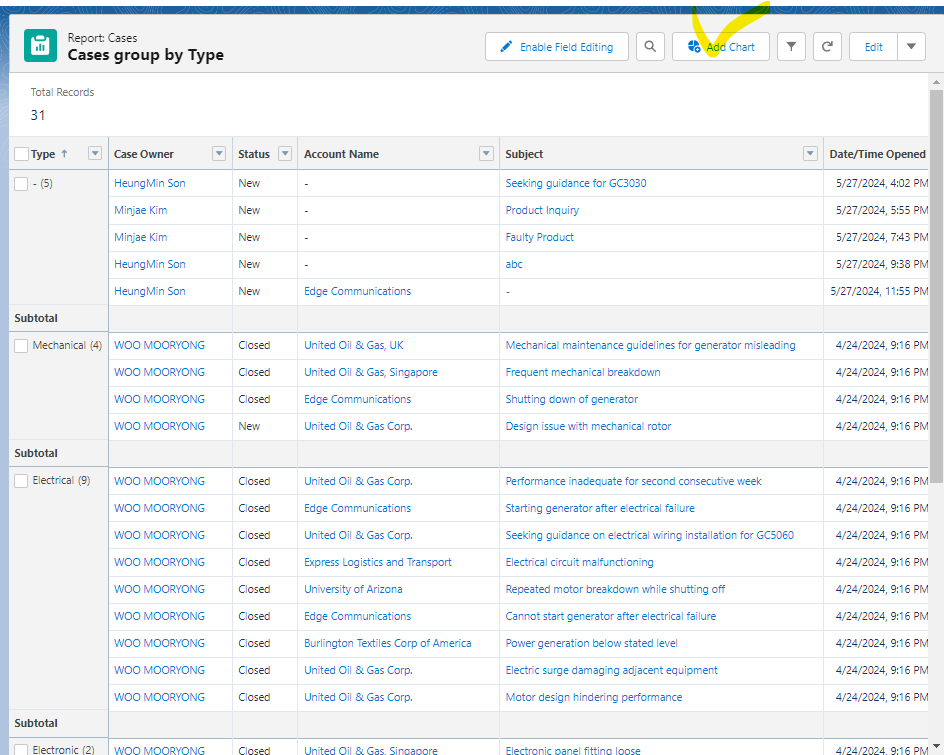Click Closed status on Frequent mechanical breakdown row
This screenshot has width=944, height=755.
pyautogui.click(x=254, y=372)
